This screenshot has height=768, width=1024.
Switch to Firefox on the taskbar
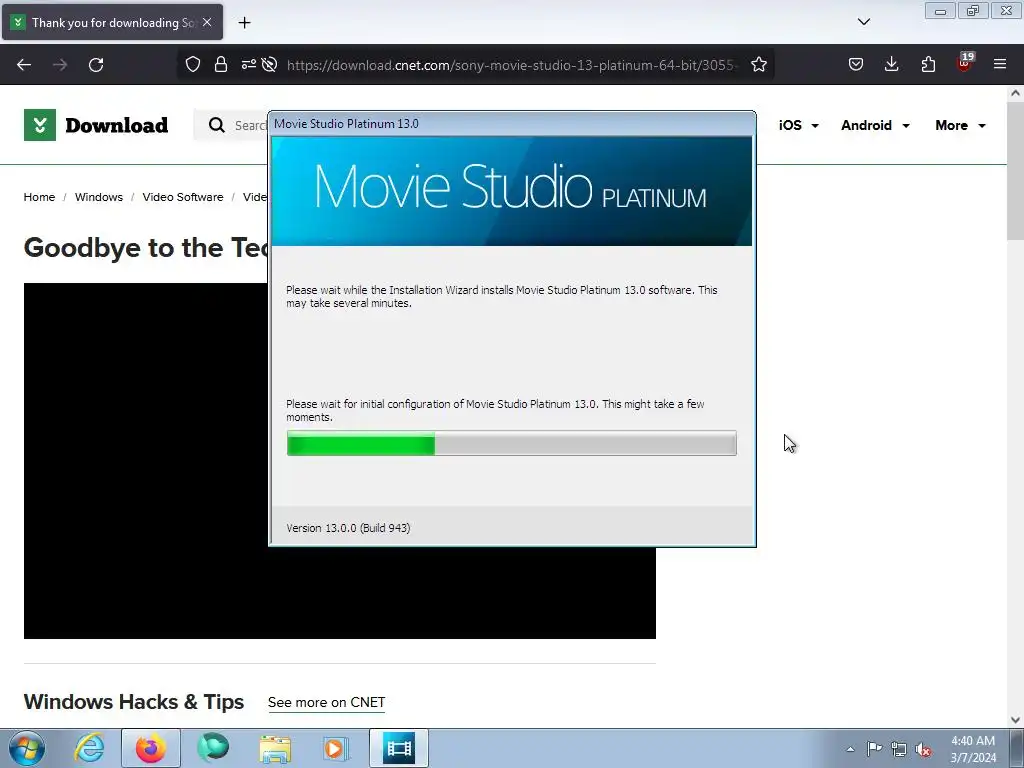tap(151, 748)
